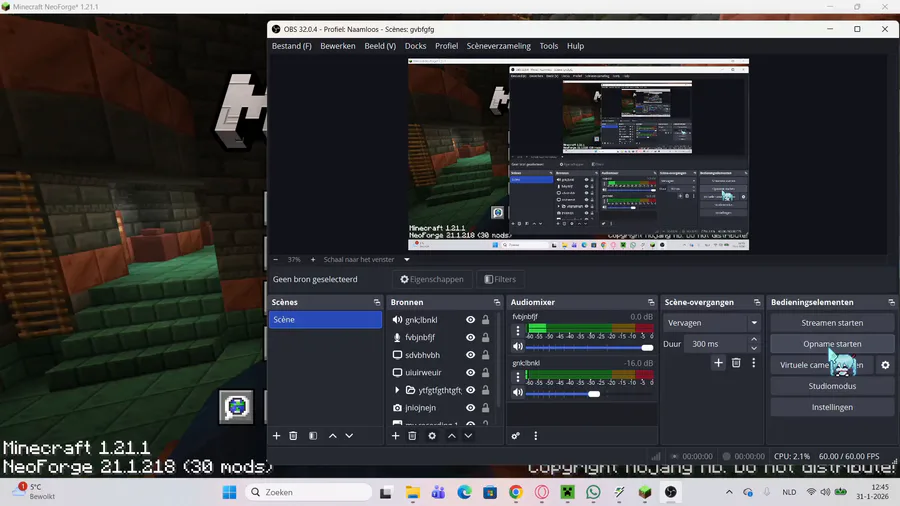Mute the fvbjnbfjf audio channel
The width and height of the screenshot is (900, 506).
click(518, 347)
